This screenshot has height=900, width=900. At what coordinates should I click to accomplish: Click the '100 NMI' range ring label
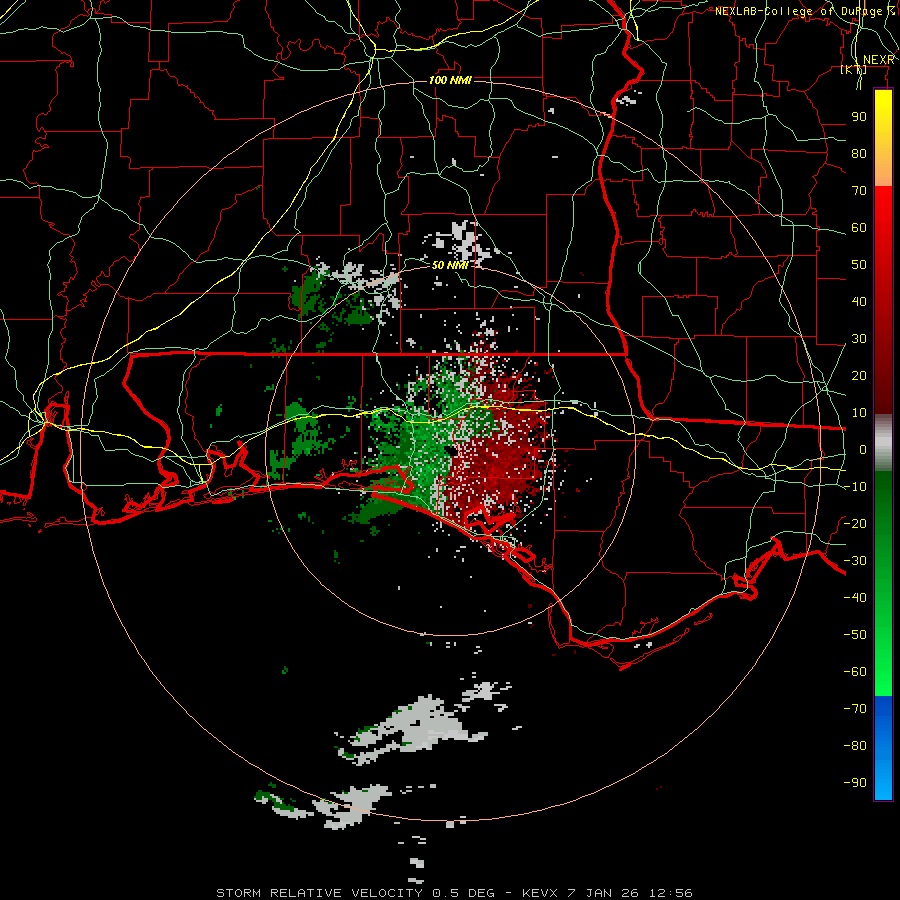450,80
